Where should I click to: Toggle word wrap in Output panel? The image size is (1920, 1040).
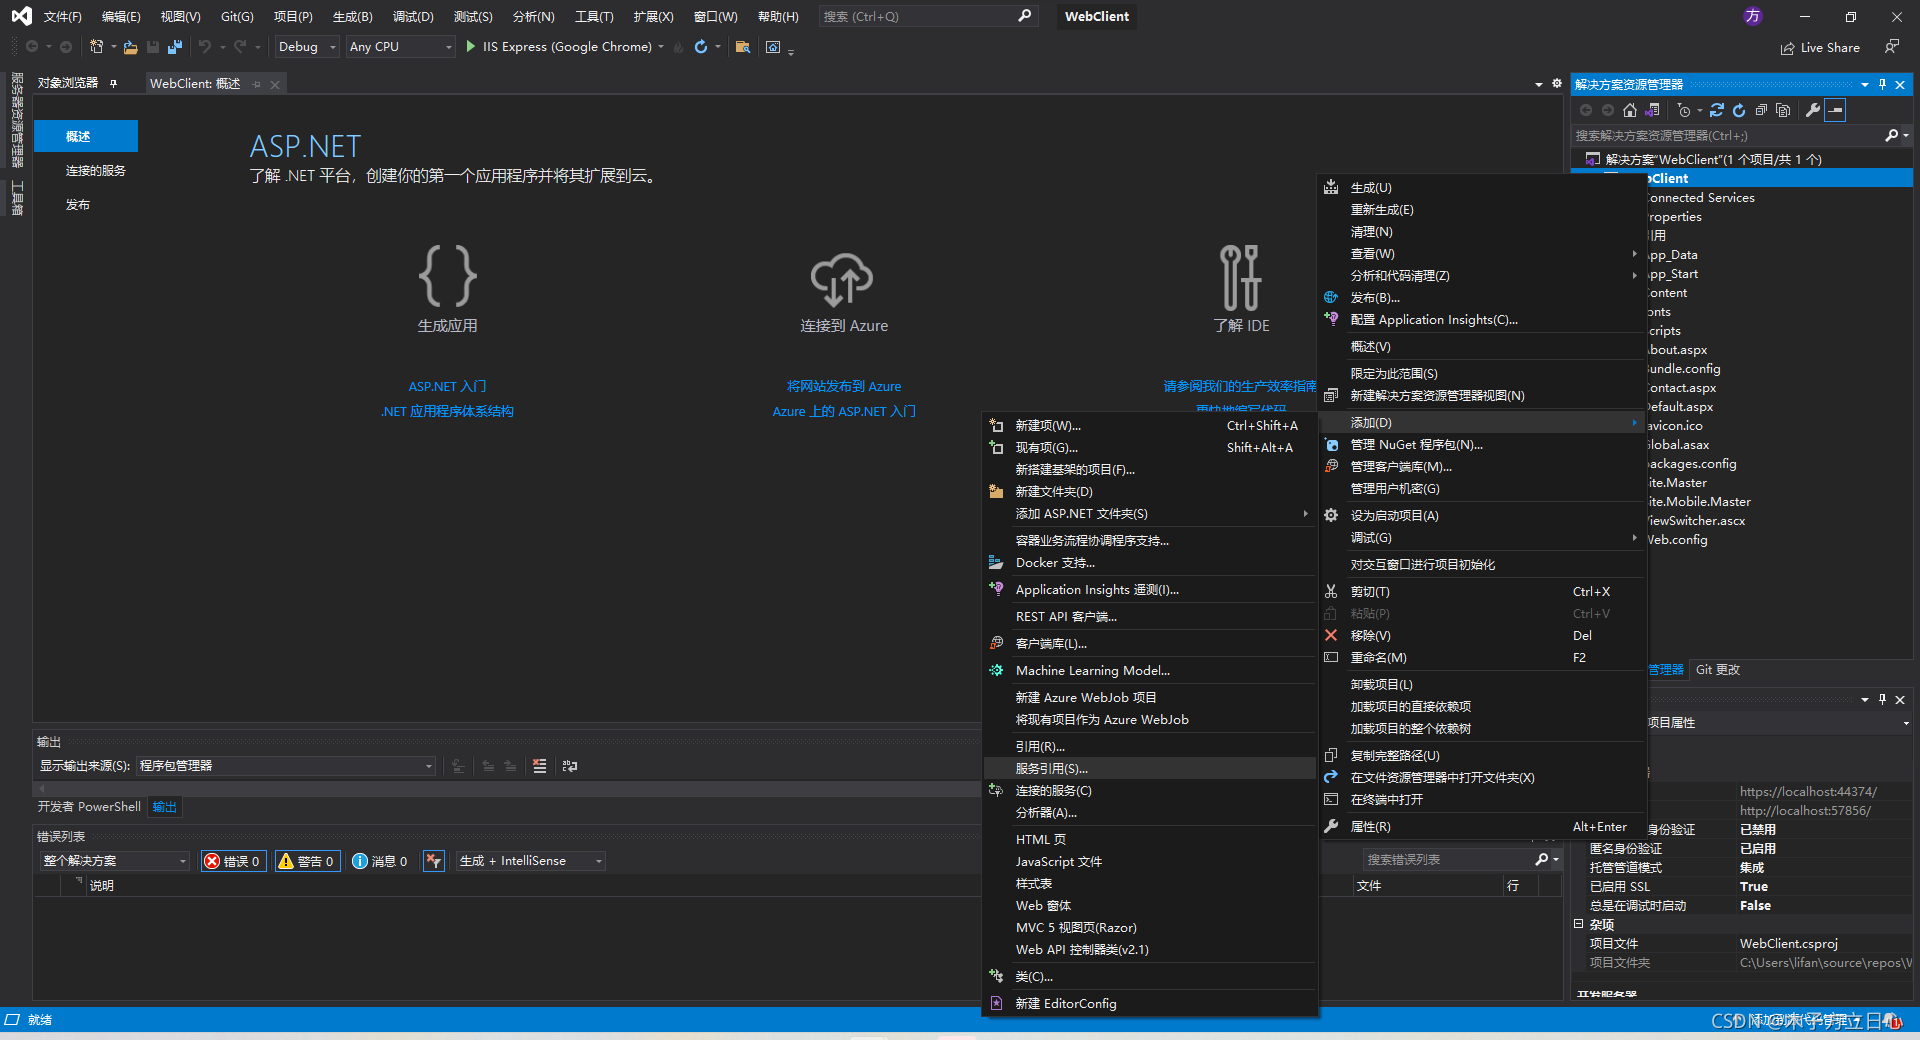[x=570, y=766]
